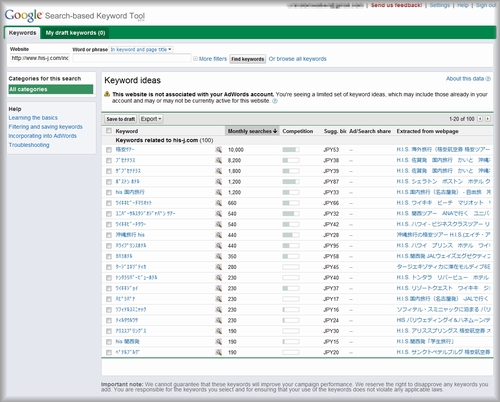Toggle the select-all checkbox in Keyword header
Viewport: 500px width, 402px height.
pos(109,131)
